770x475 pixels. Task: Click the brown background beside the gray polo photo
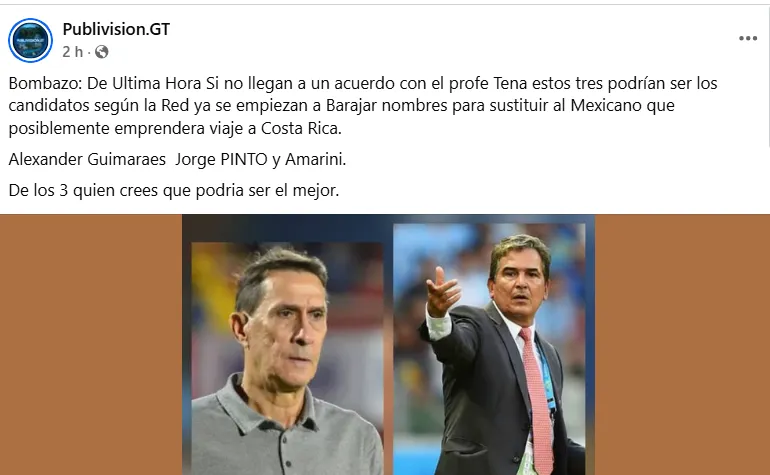click(91, 344)
